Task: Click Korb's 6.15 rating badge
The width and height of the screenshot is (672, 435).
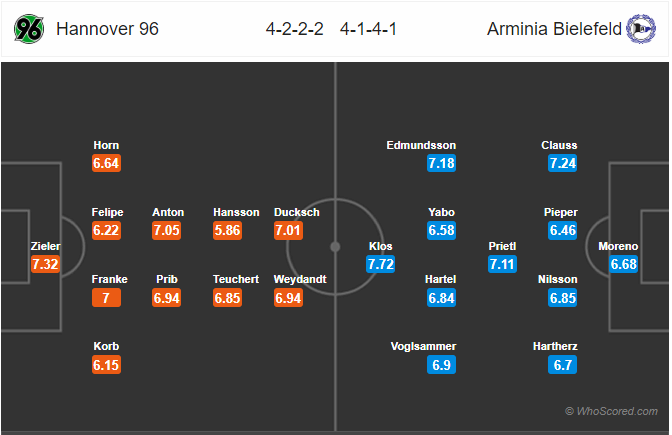Action: pyautogui.click(x=106, y=365)
